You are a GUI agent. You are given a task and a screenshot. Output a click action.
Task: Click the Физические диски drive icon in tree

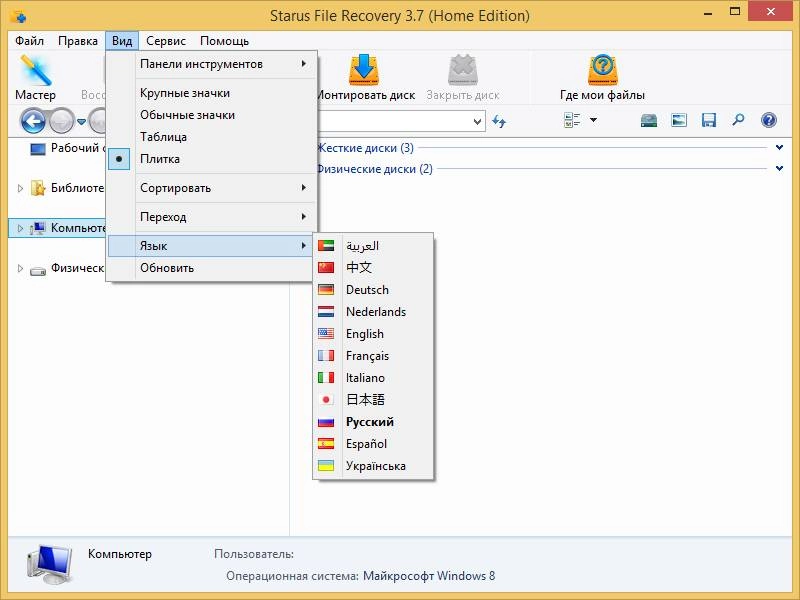pyautogui.click(x=38, y=270)
